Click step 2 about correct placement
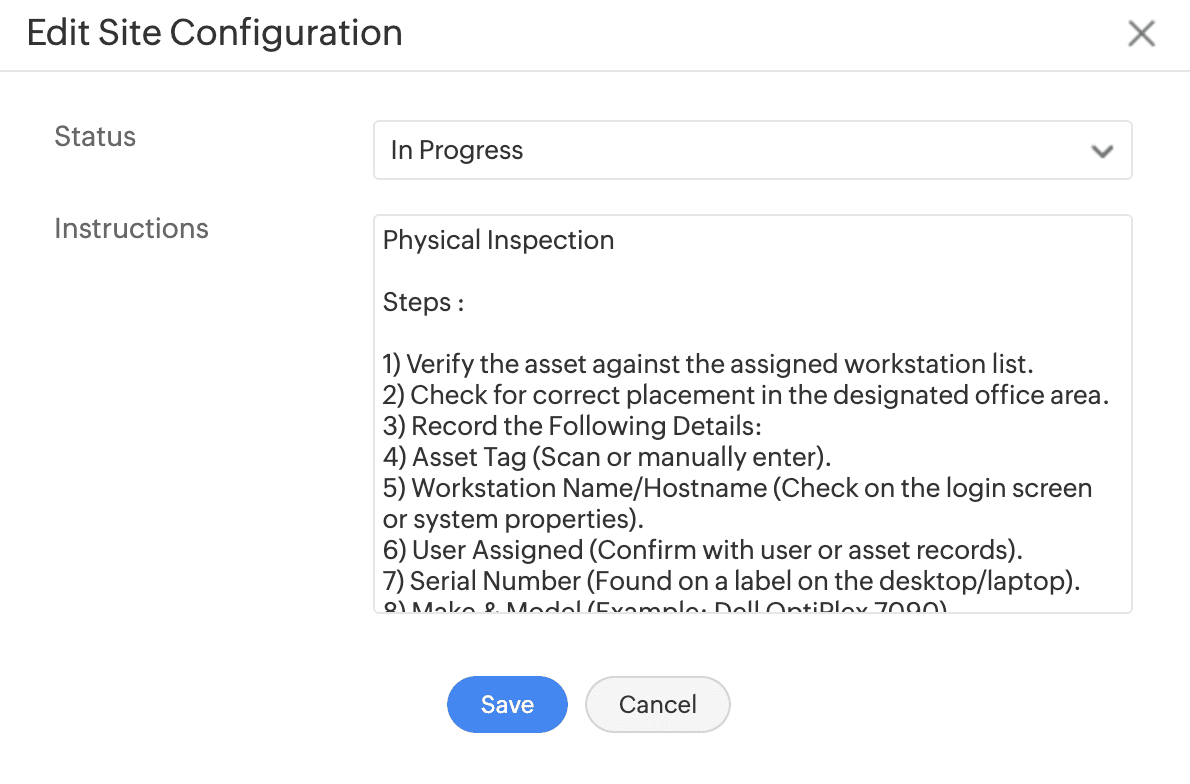 tap(745, 396)
